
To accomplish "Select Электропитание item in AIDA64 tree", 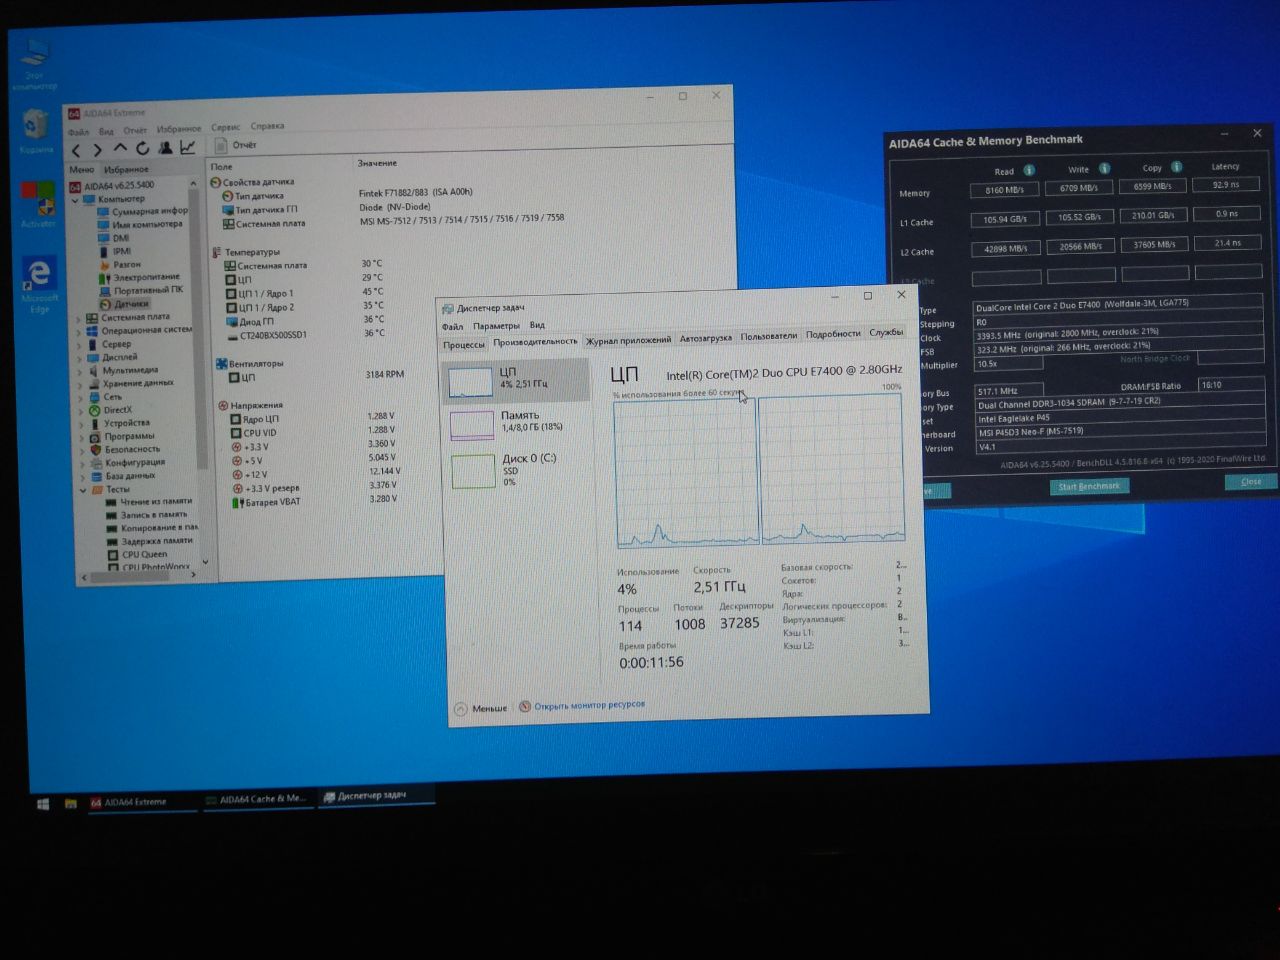I will tap(139, 278).
